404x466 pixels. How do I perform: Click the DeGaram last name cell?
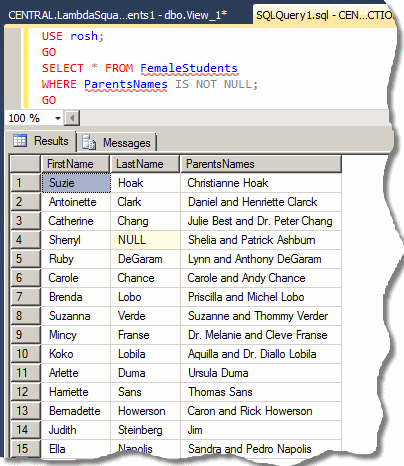click(x=145, y=259)
